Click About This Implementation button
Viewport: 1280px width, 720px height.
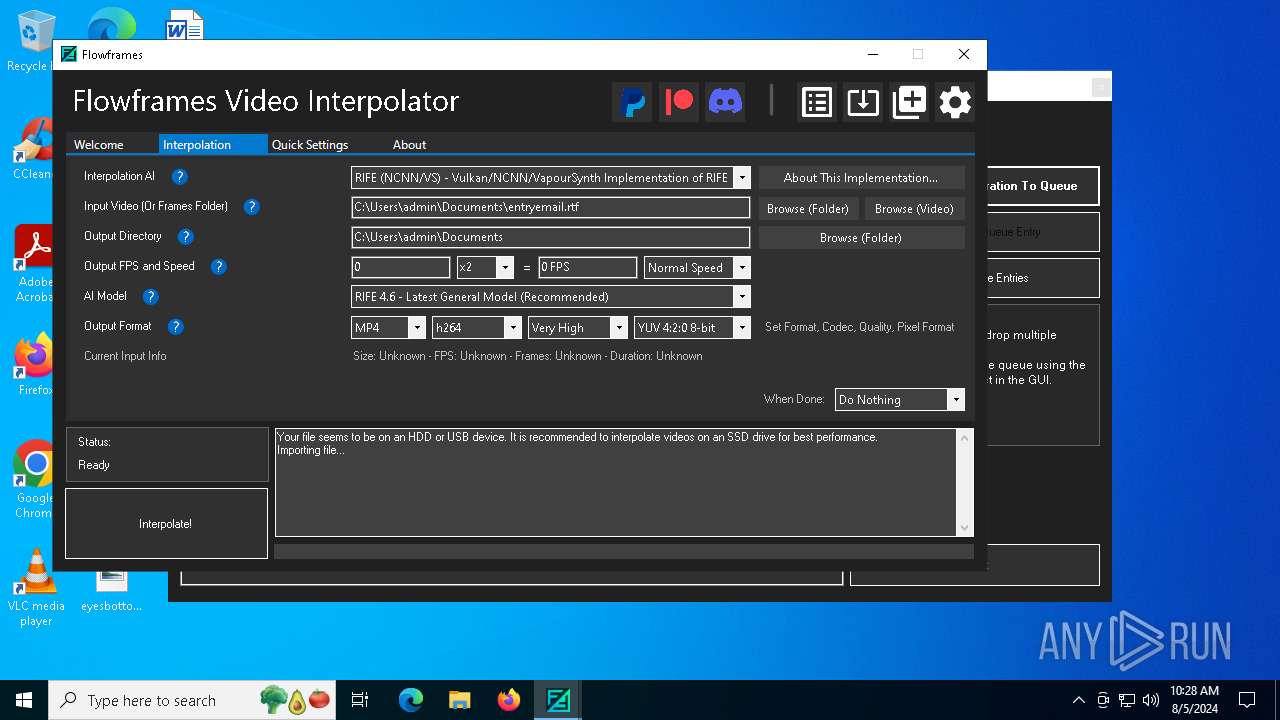(861, 178)
